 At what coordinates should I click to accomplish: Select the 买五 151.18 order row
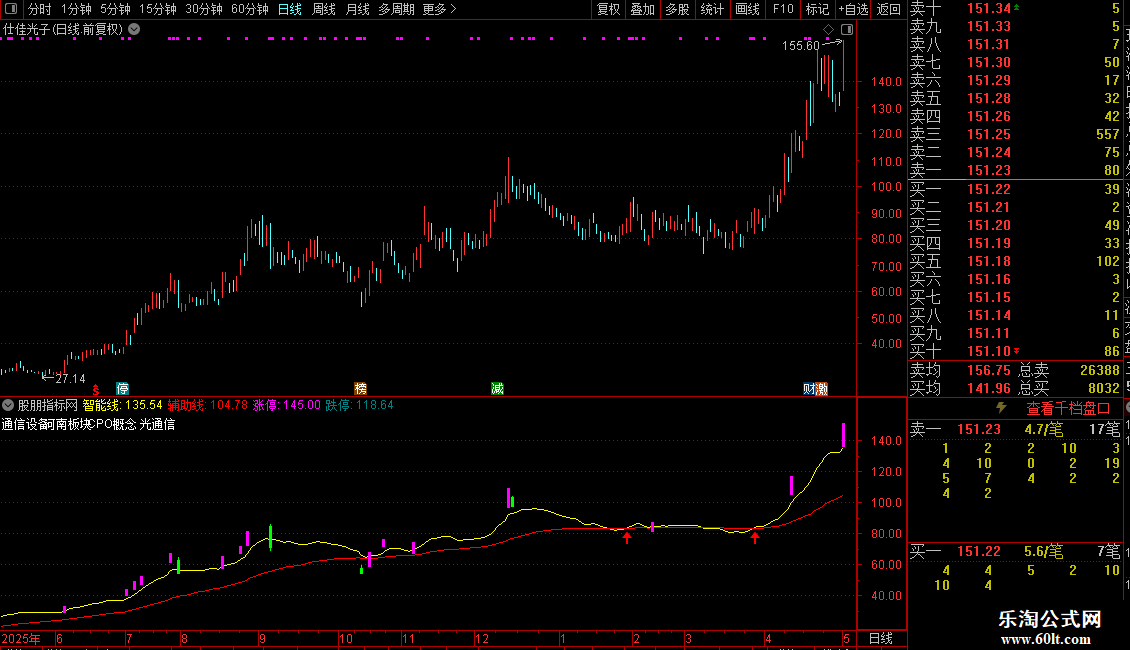tap(1015, 261)
